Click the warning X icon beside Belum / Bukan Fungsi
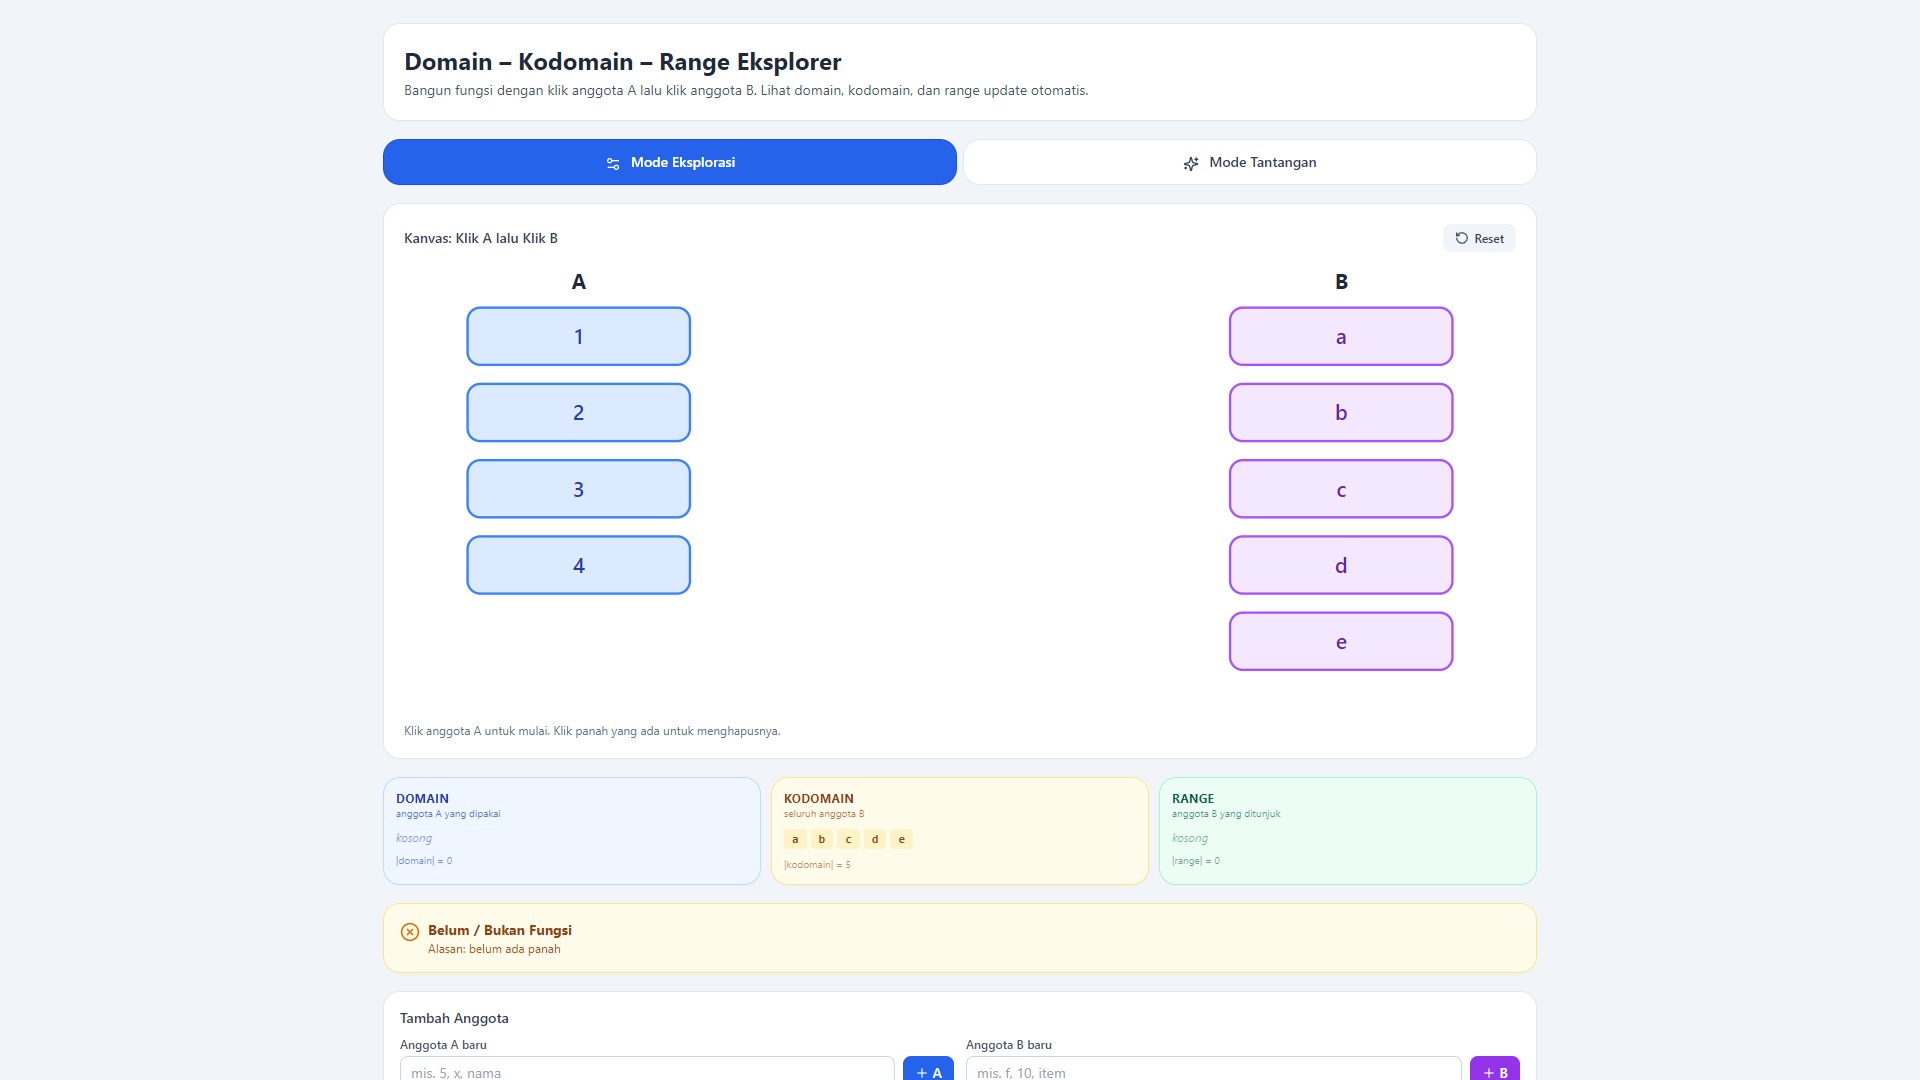This screenshot has width=1920, height=1080. click(x=410, y=932)
